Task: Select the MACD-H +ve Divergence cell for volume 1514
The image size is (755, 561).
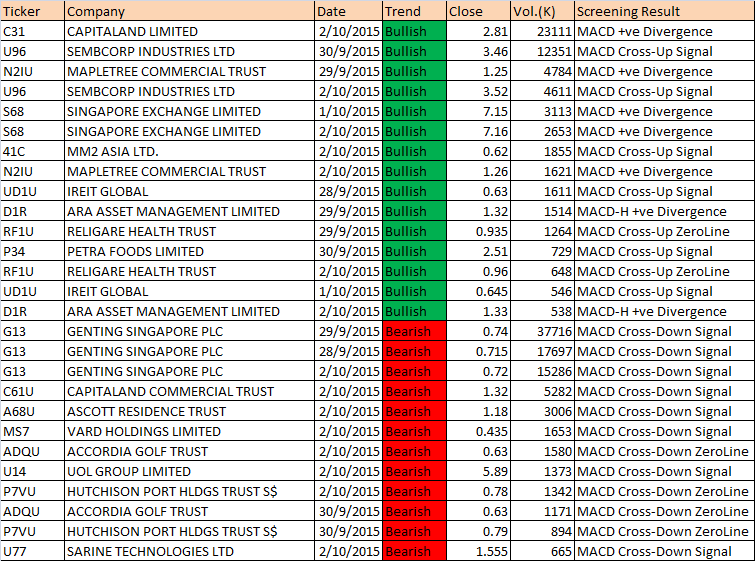Action: pyautogui.click(x=664, y=211)
